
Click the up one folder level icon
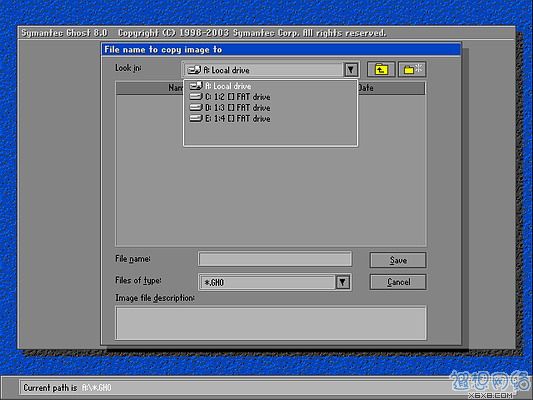(381, 69)
